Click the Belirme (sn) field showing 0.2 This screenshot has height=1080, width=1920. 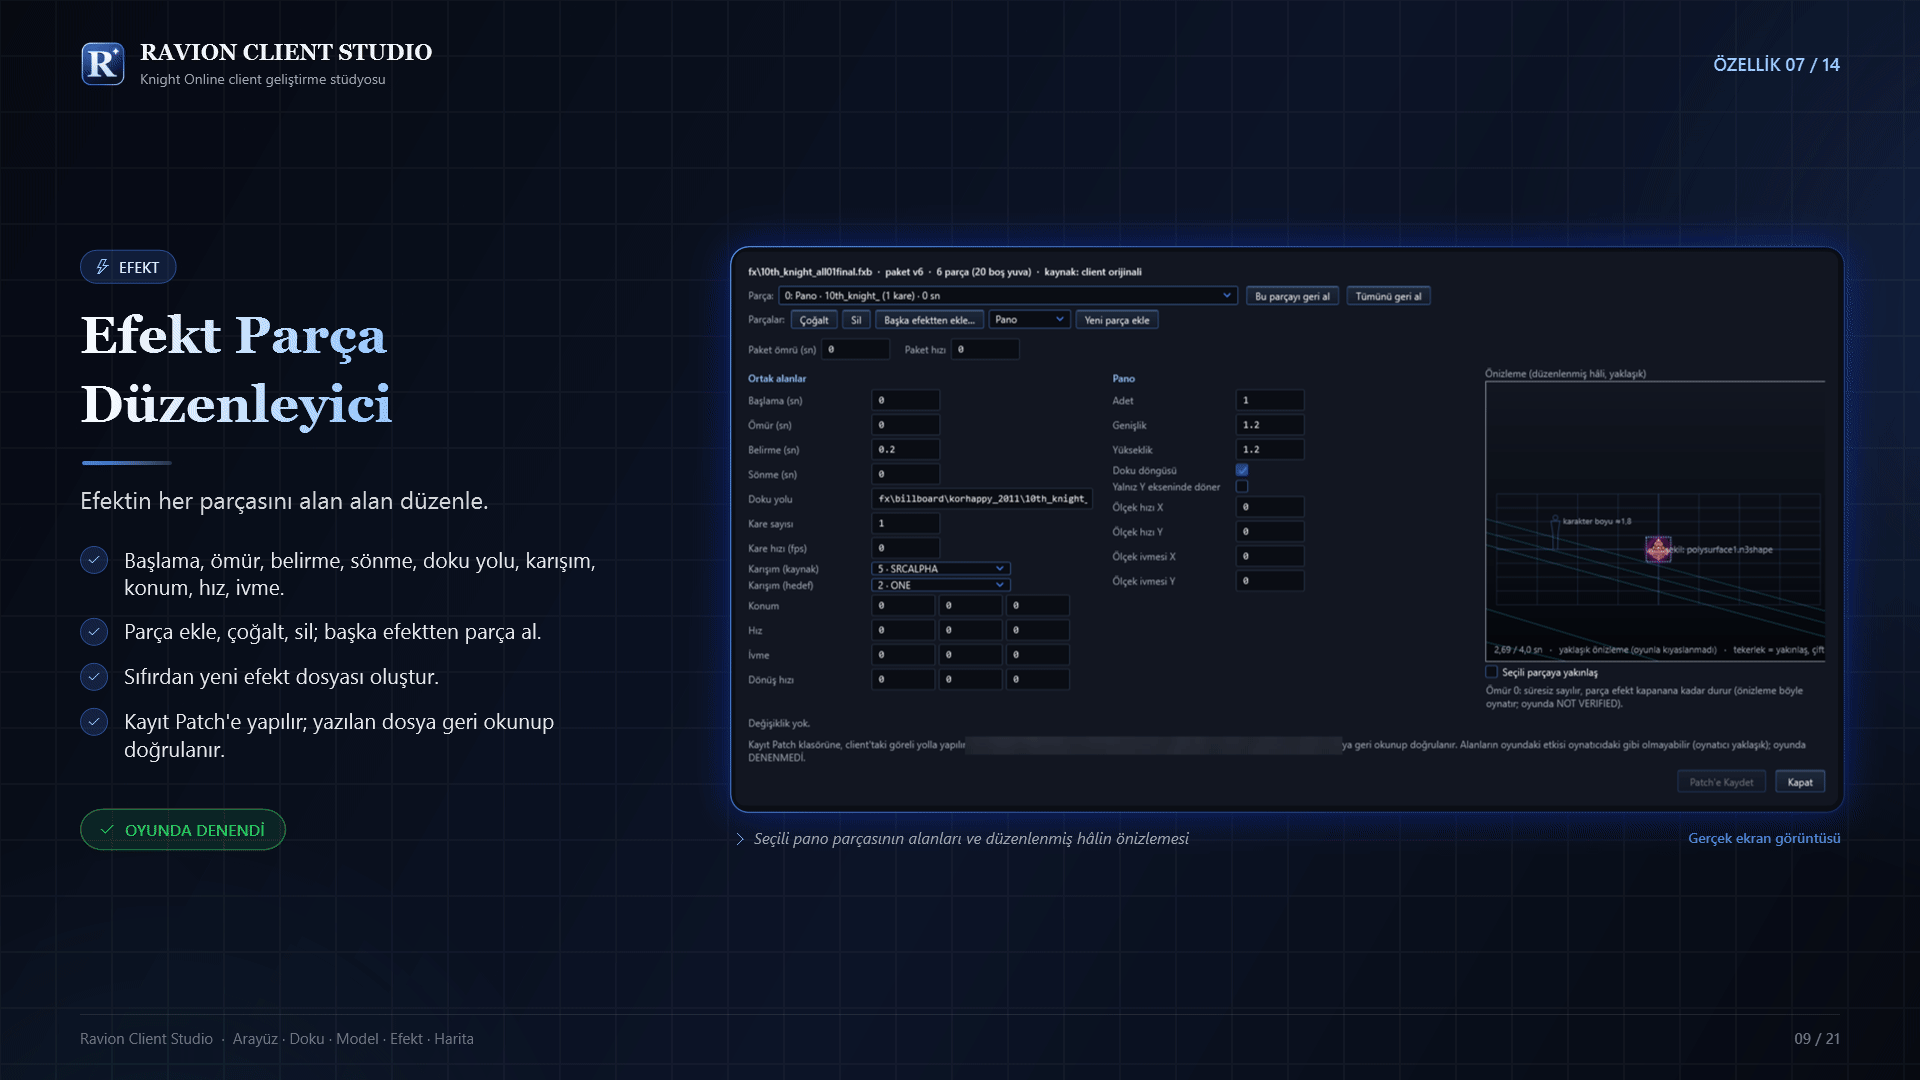[906, 450]
